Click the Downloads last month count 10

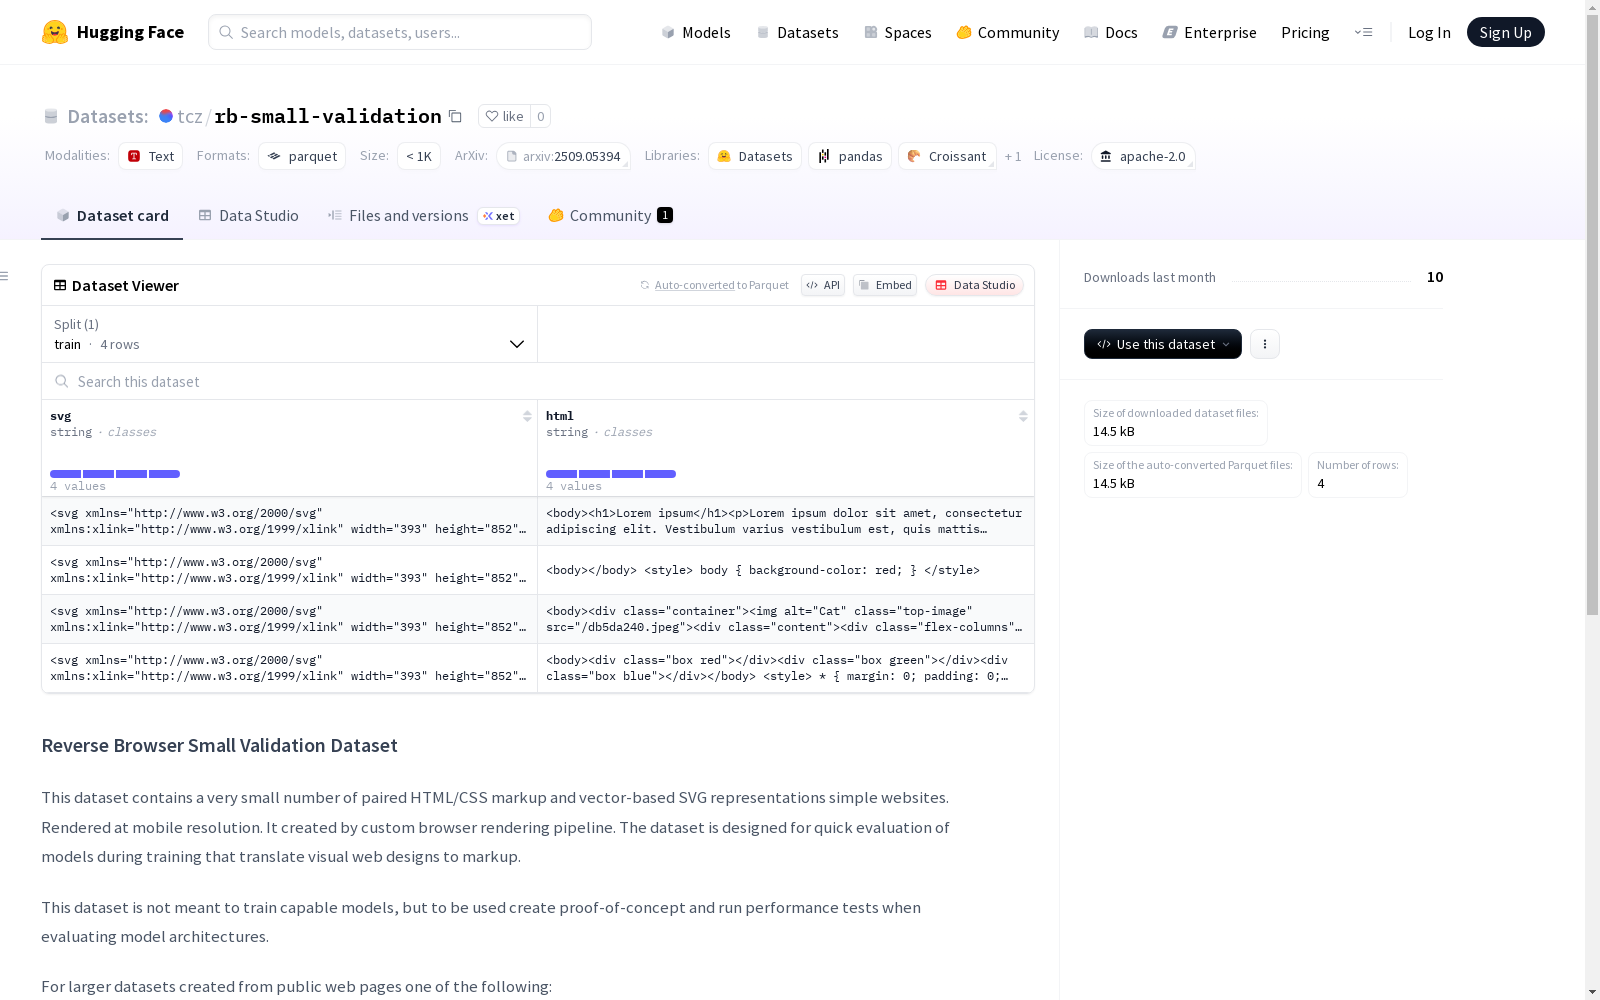(1435, 277)
